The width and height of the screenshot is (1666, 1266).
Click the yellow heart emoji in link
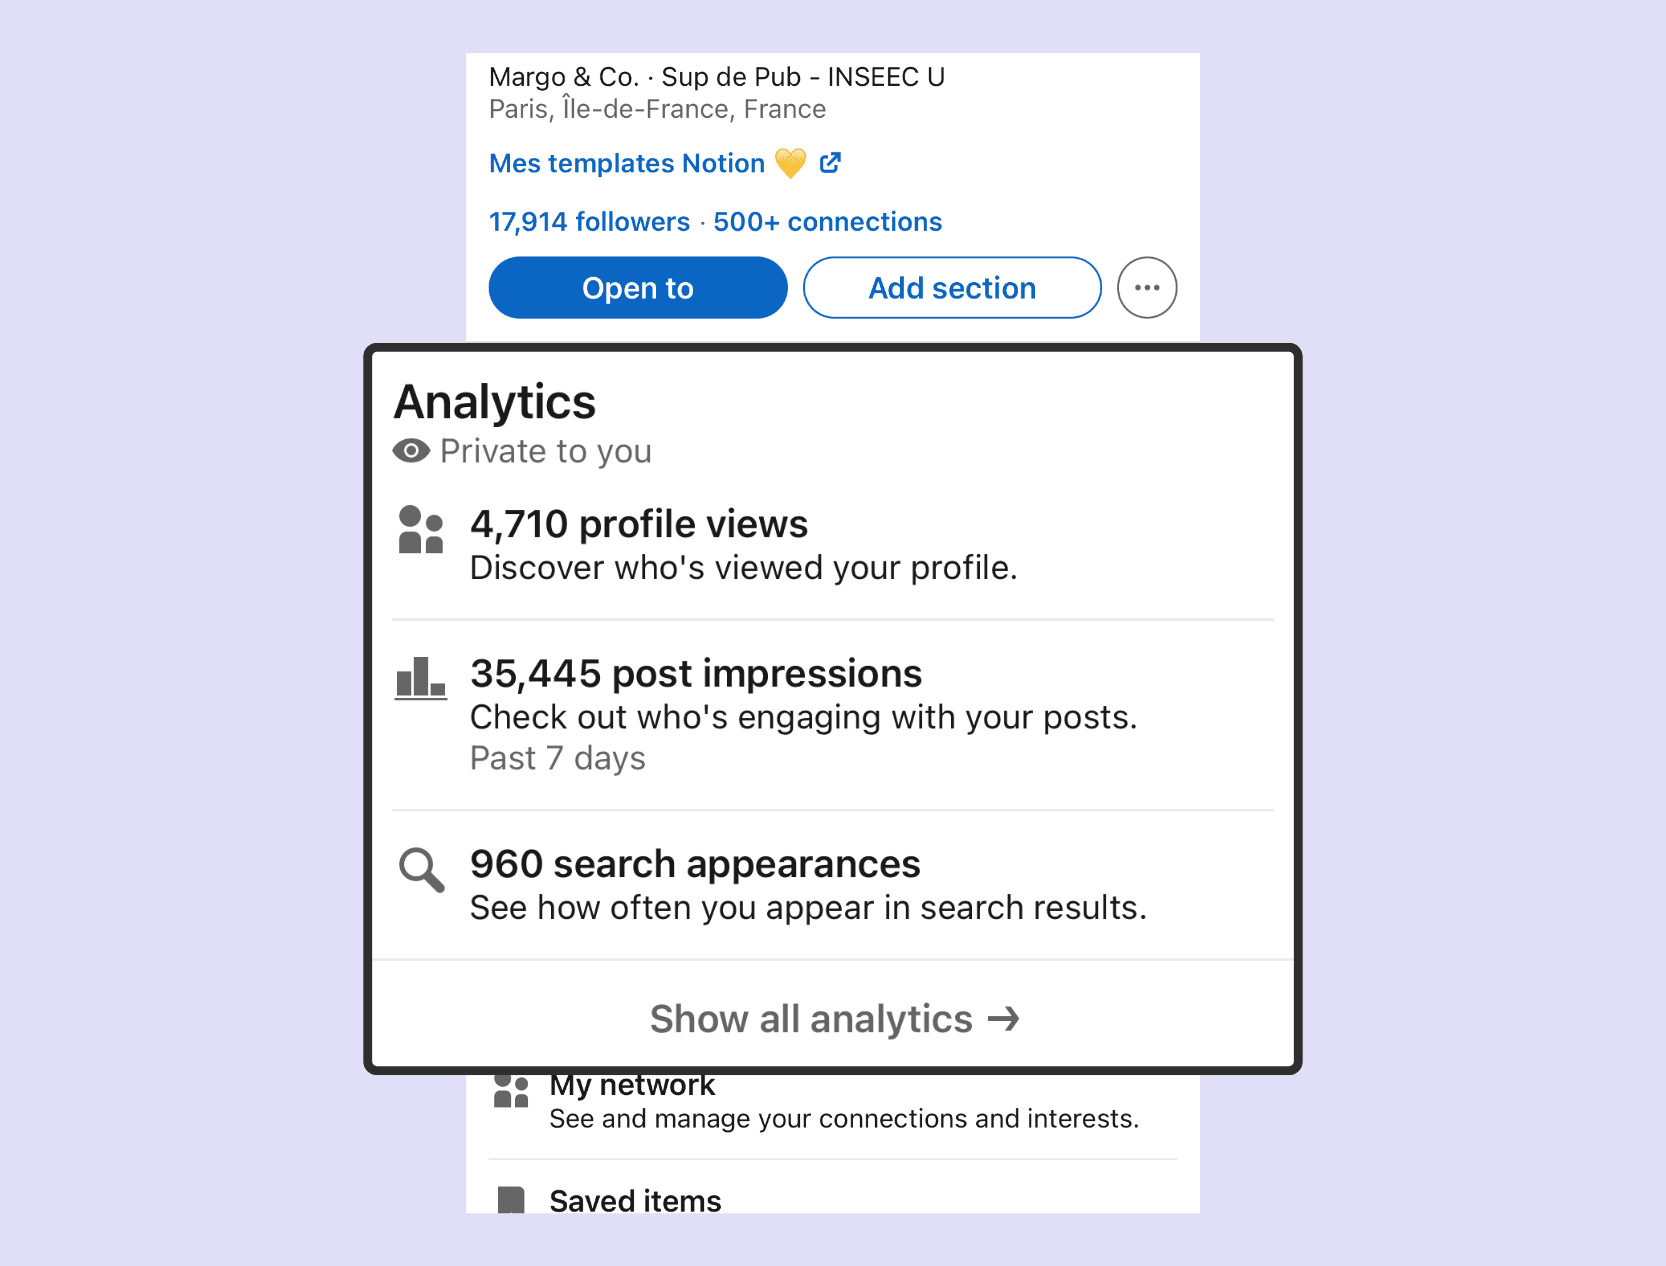tap(790, 163)
